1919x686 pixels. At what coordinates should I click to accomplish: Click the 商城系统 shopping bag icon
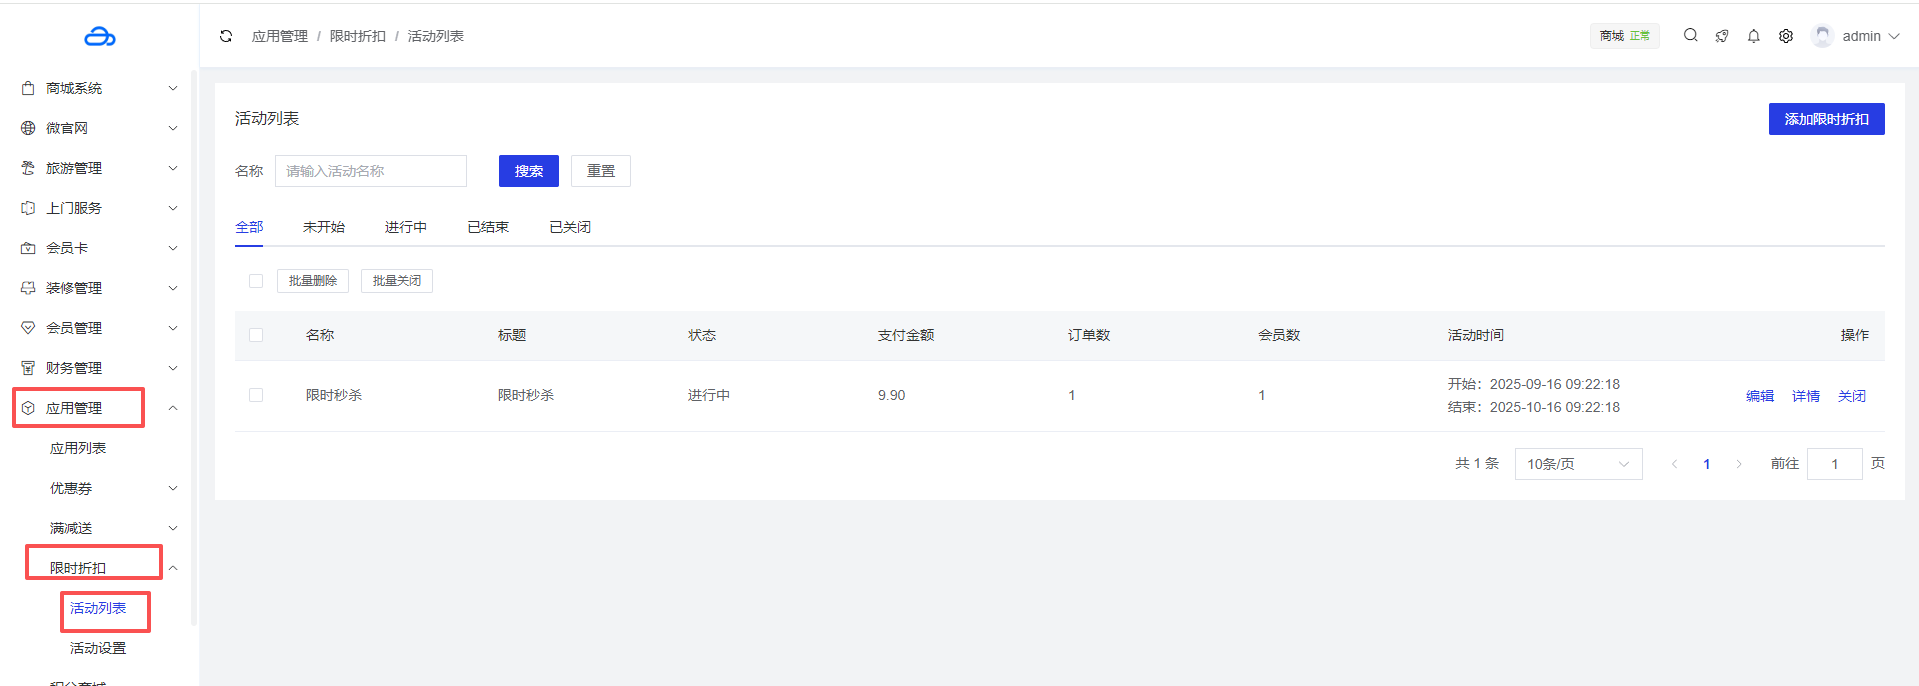pyautogui.click(x=28, y=88)
